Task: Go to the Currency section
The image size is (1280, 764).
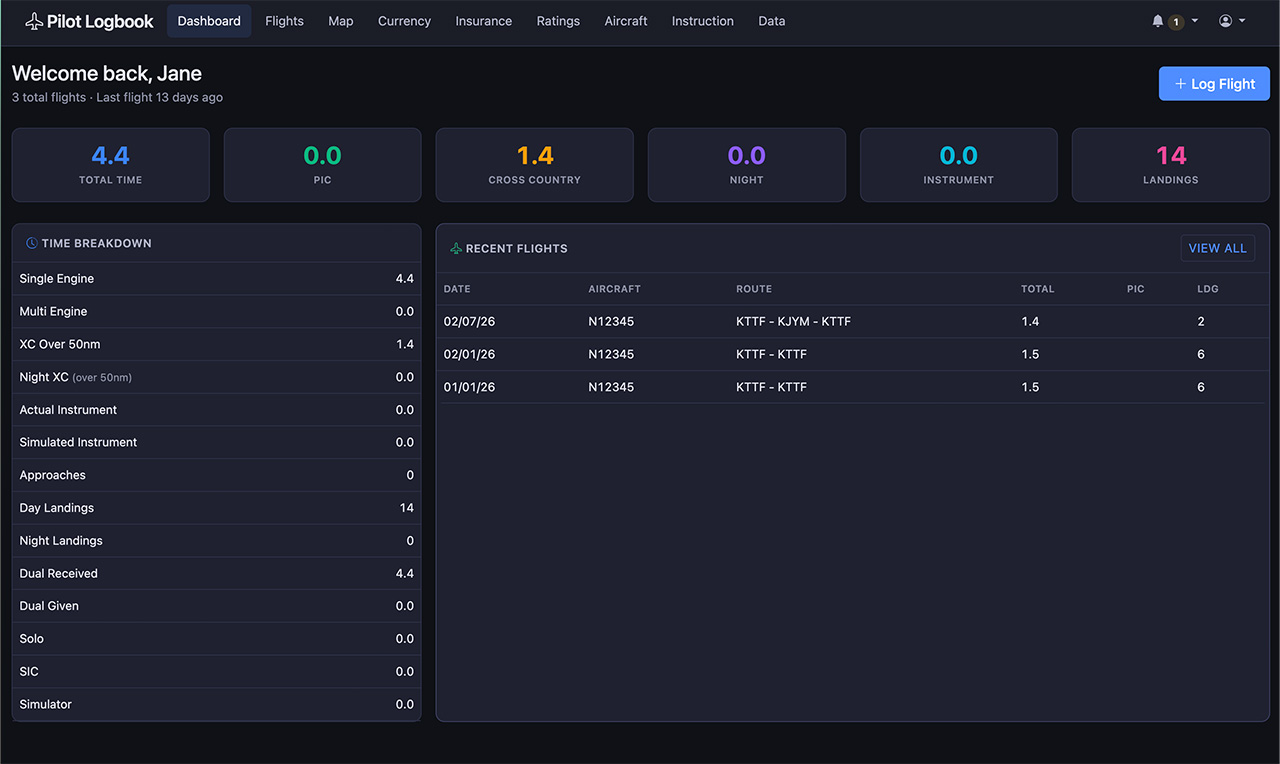Action: click(404, 21)
